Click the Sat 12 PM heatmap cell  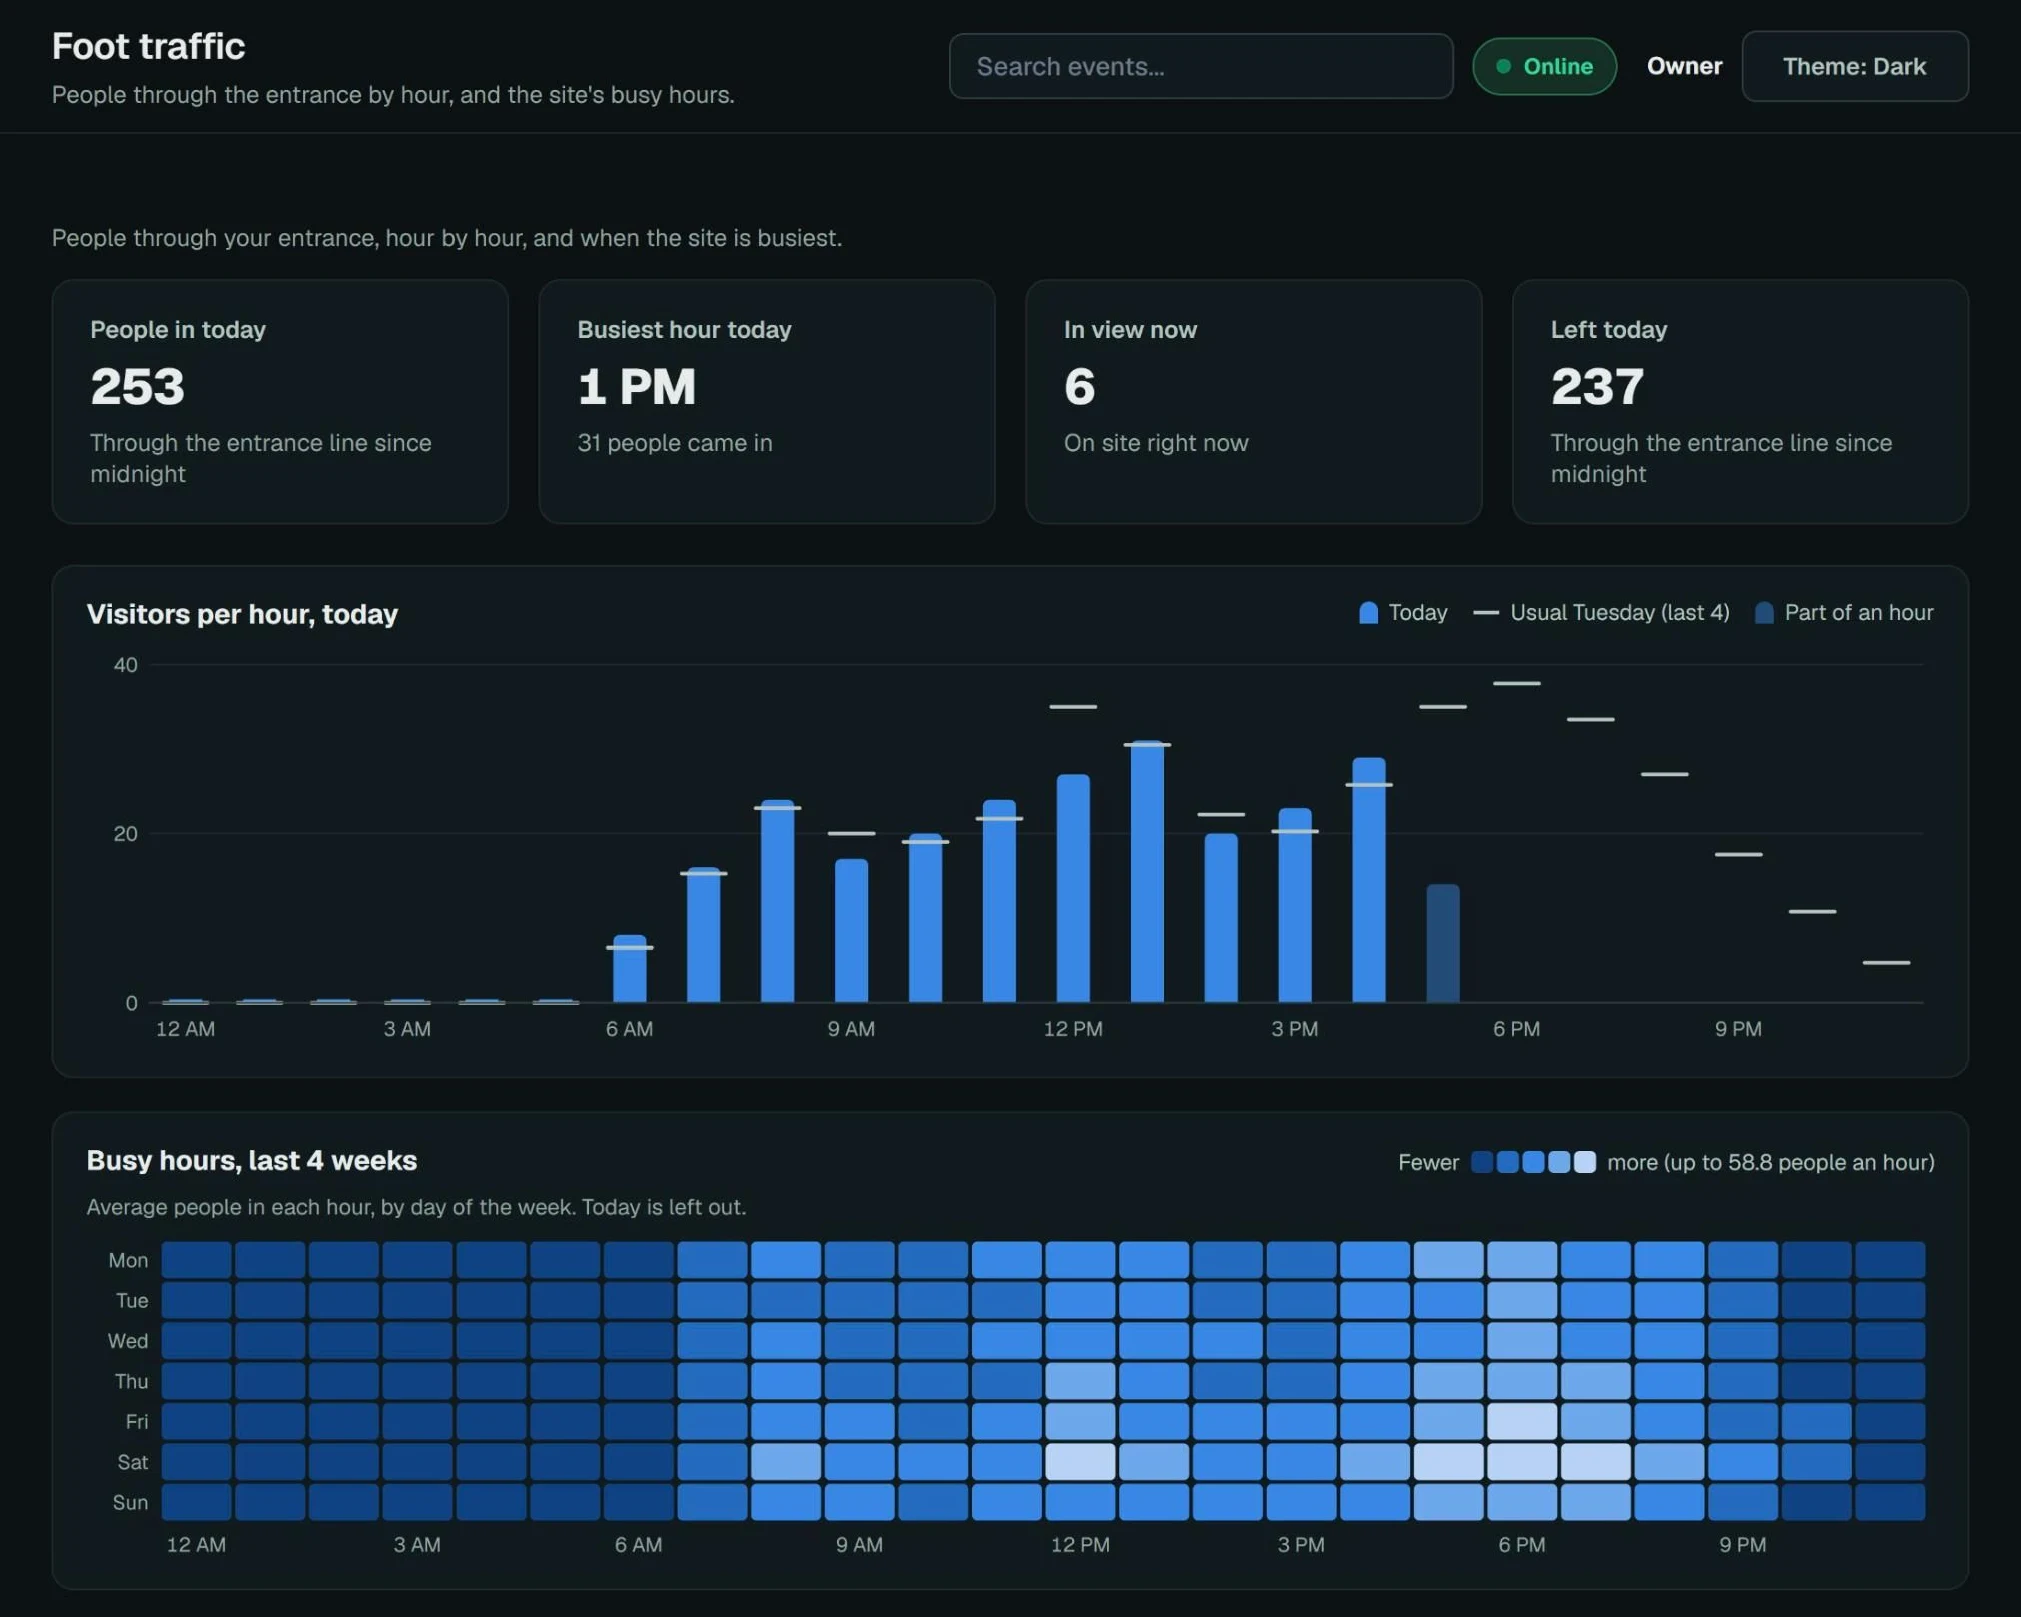coord(1080,1462)
